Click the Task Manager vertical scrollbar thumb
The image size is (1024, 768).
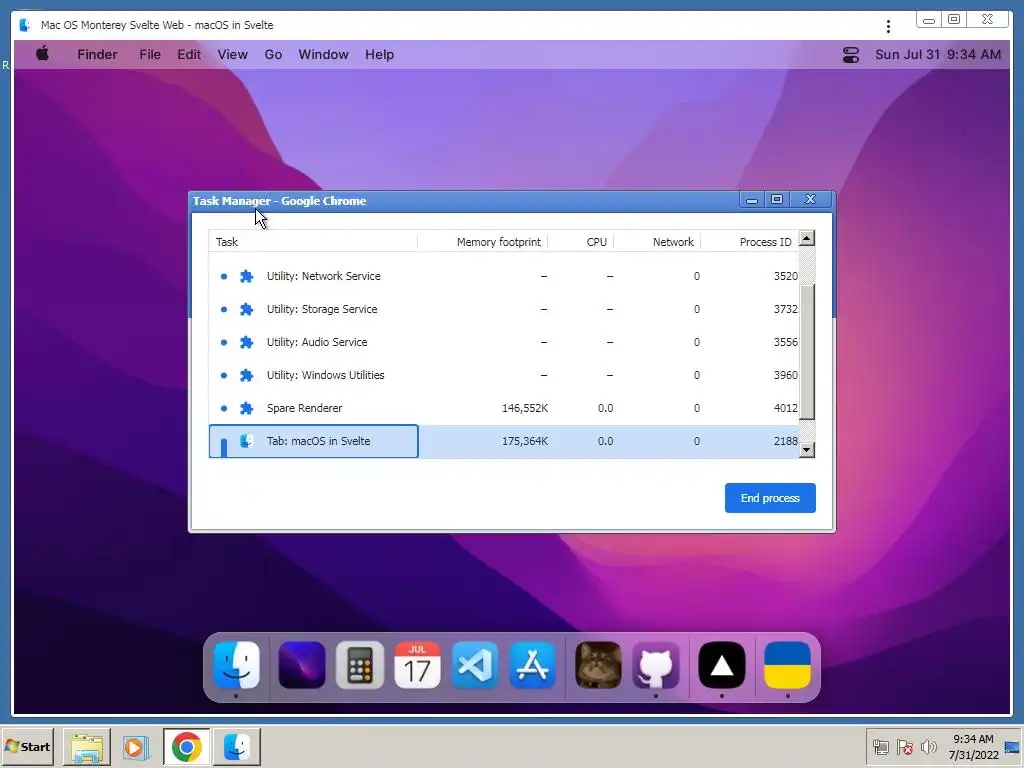pos(807,351)
